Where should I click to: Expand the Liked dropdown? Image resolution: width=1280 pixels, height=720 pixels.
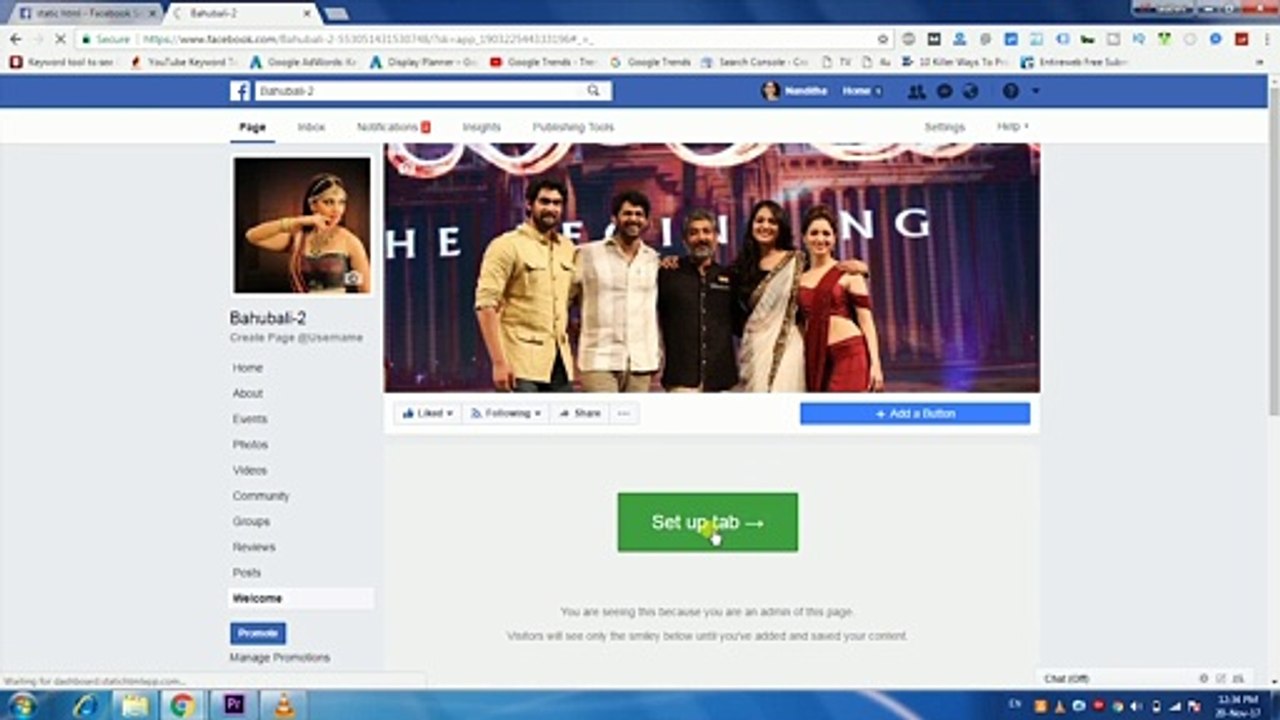click(428, 413)
